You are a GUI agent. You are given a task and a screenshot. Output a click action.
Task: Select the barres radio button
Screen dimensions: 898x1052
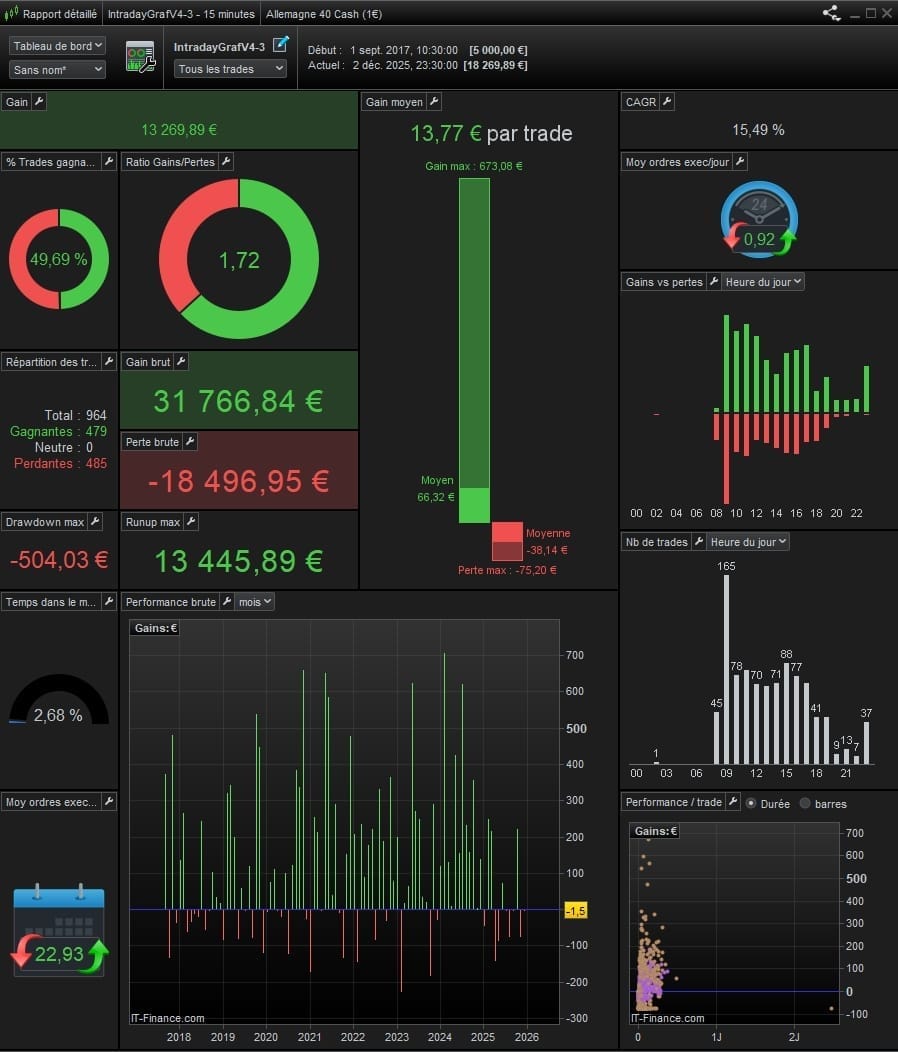(805, 803)
